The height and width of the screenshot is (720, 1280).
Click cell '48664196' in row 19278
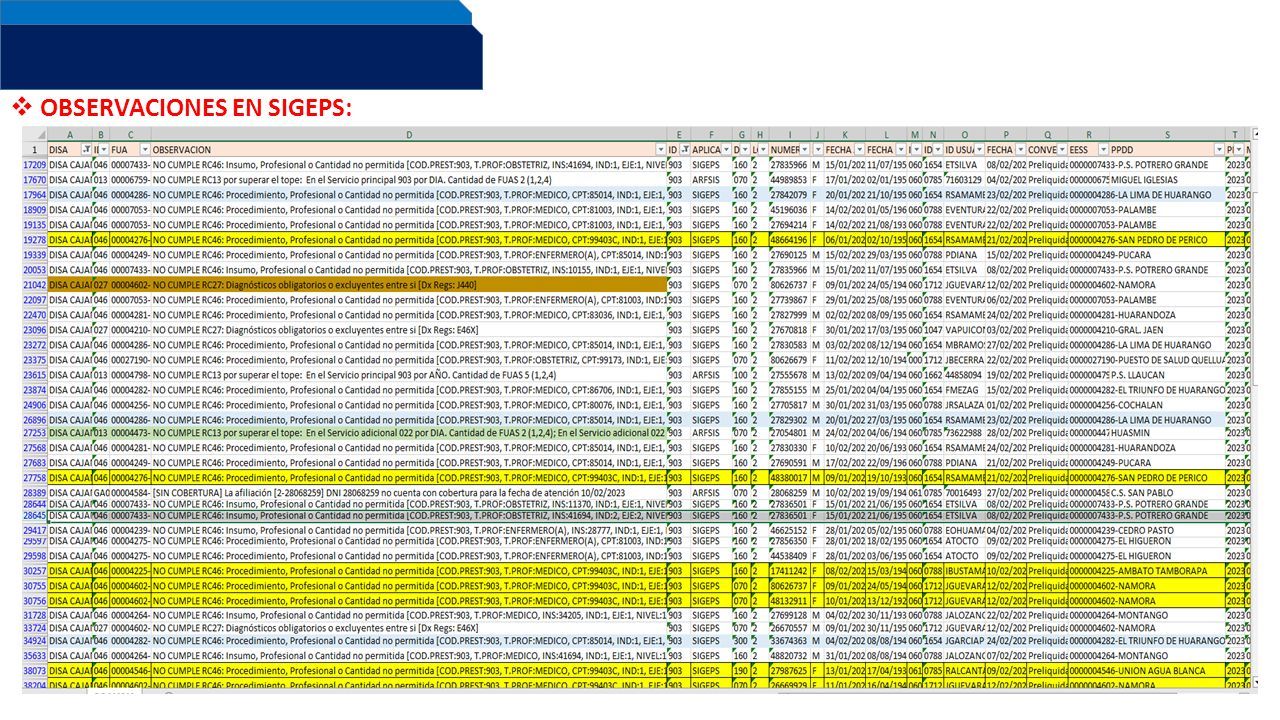[789, 240]
